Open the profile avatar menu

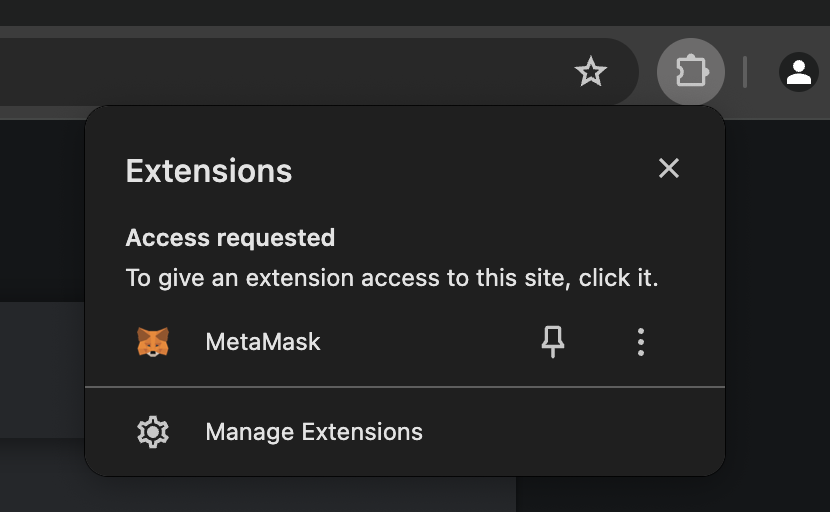798,72
